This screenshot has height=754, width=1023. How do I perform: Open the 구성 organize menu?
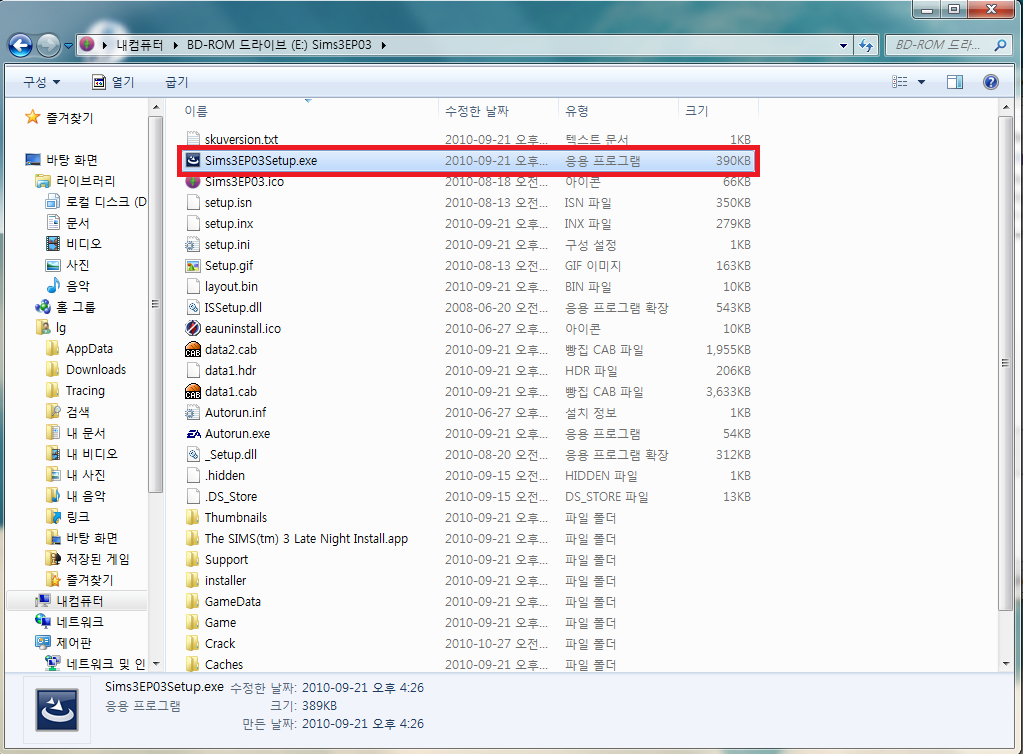(42, 82)
